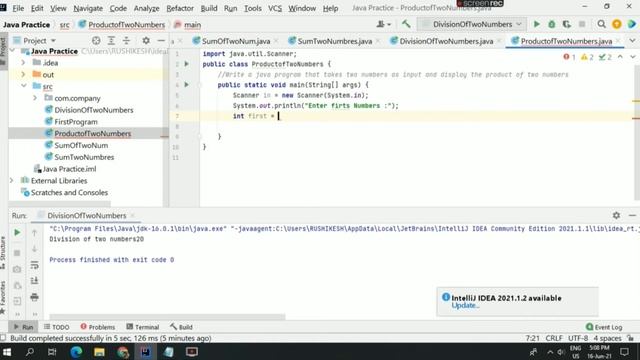Open the VCS menu

(275, 8)
